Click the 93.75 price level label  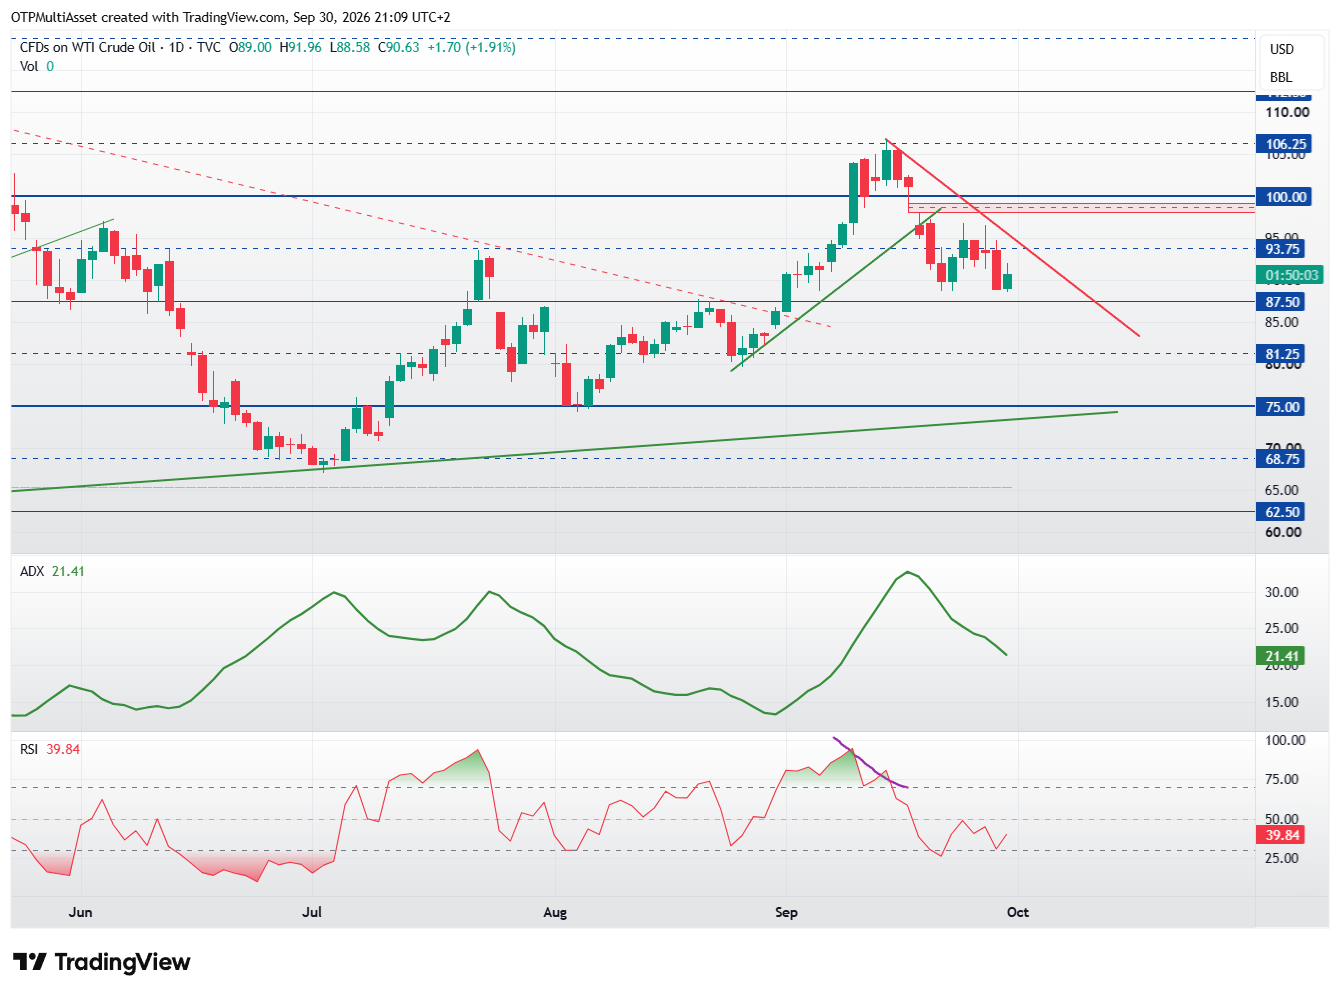click(x=1282, y=249)
